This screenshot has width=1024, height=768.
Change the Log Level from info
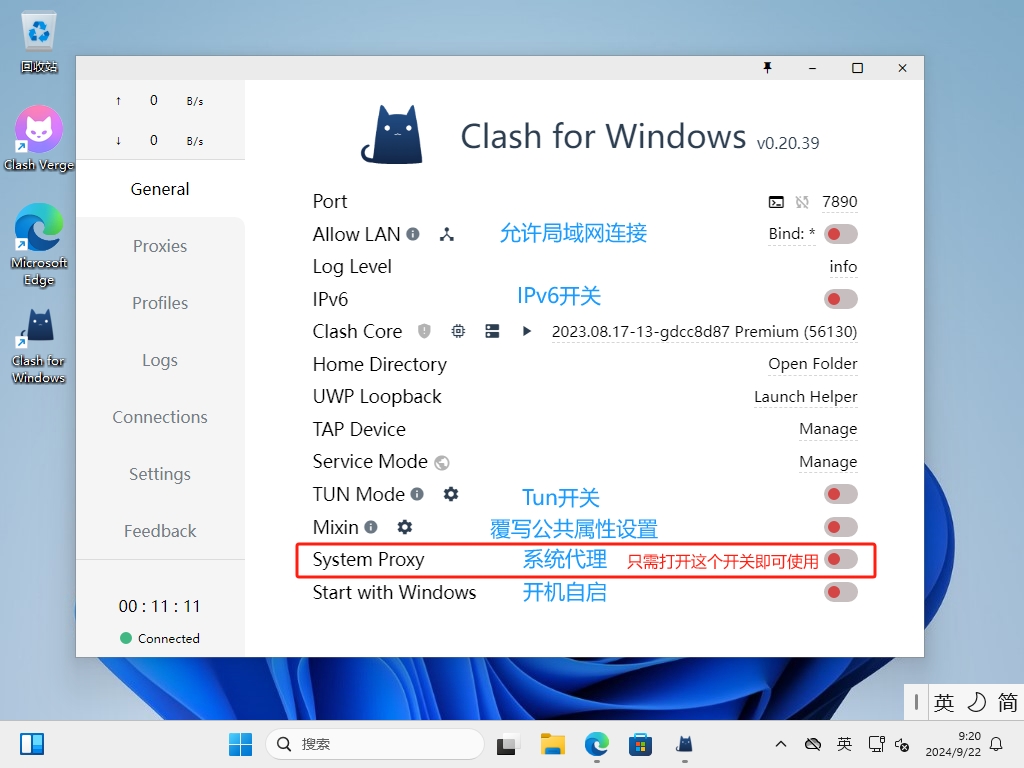[843, 266]
